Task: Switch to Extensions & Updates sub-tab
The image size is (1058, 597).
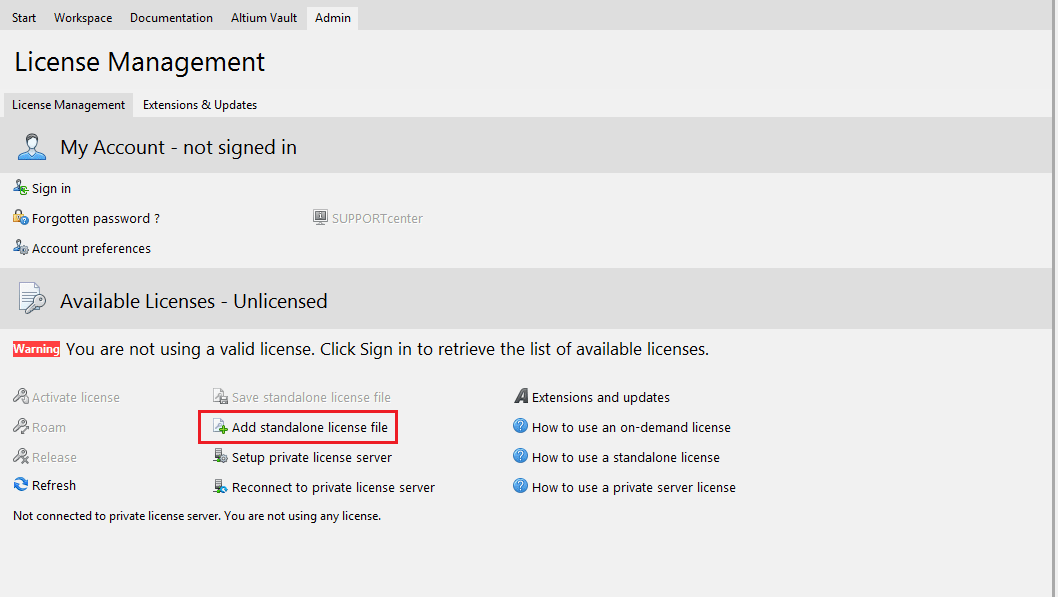Action: coord(200,105)
